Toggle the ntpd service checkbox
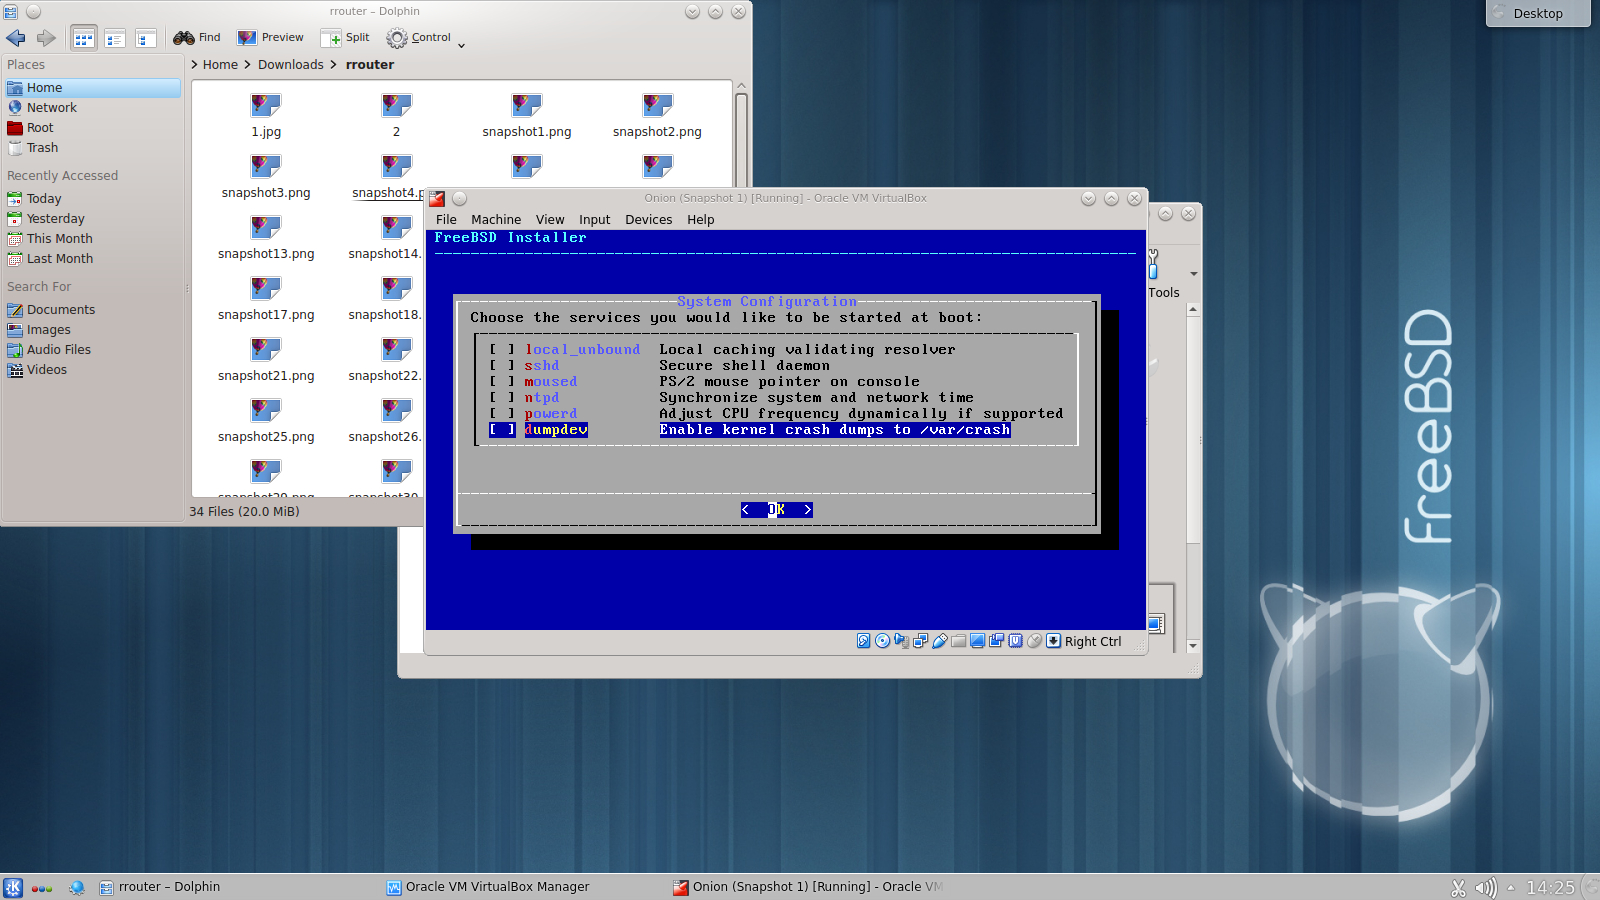The width and height of the screenshot is (1600, 900). tap(502, 398)
